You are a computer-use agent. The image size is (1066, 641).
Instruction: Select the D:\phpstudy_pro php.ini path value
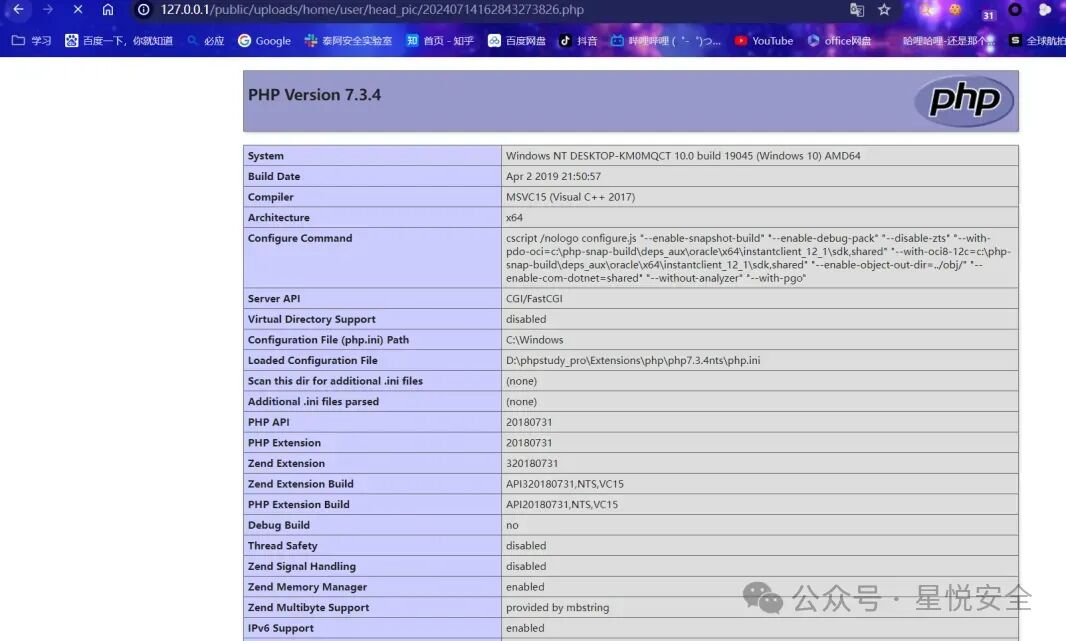pyautogui.click(x=633, y=360)
